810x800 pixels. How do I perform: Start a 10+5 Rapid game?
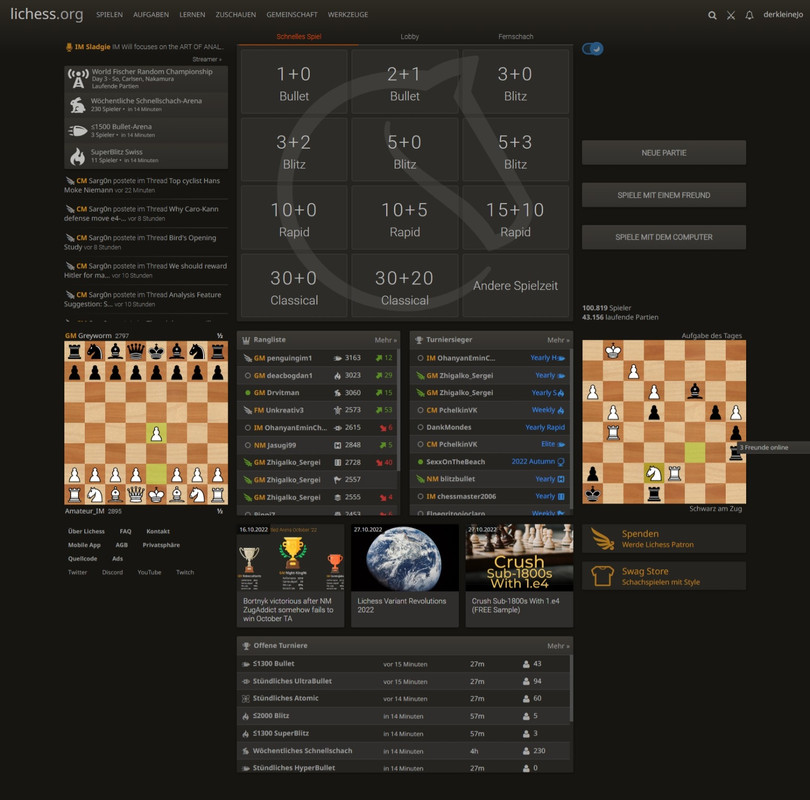404,218
